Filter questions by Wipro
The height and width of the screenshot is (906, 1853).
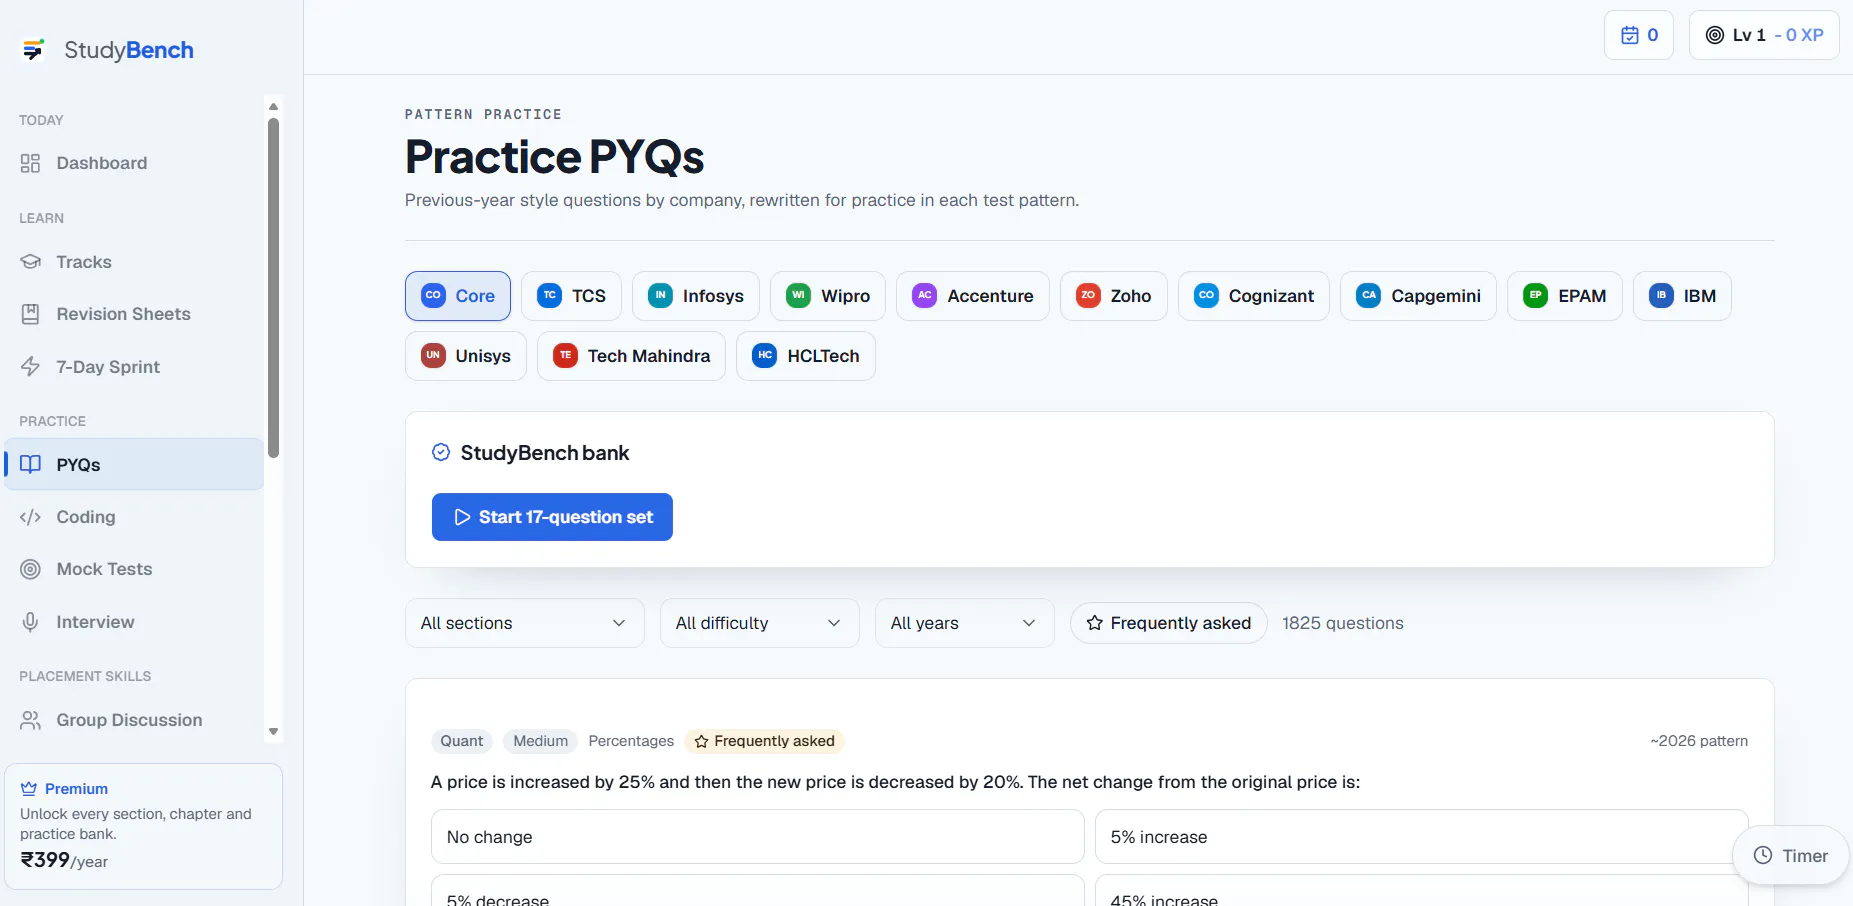click(x=828, y=296)
